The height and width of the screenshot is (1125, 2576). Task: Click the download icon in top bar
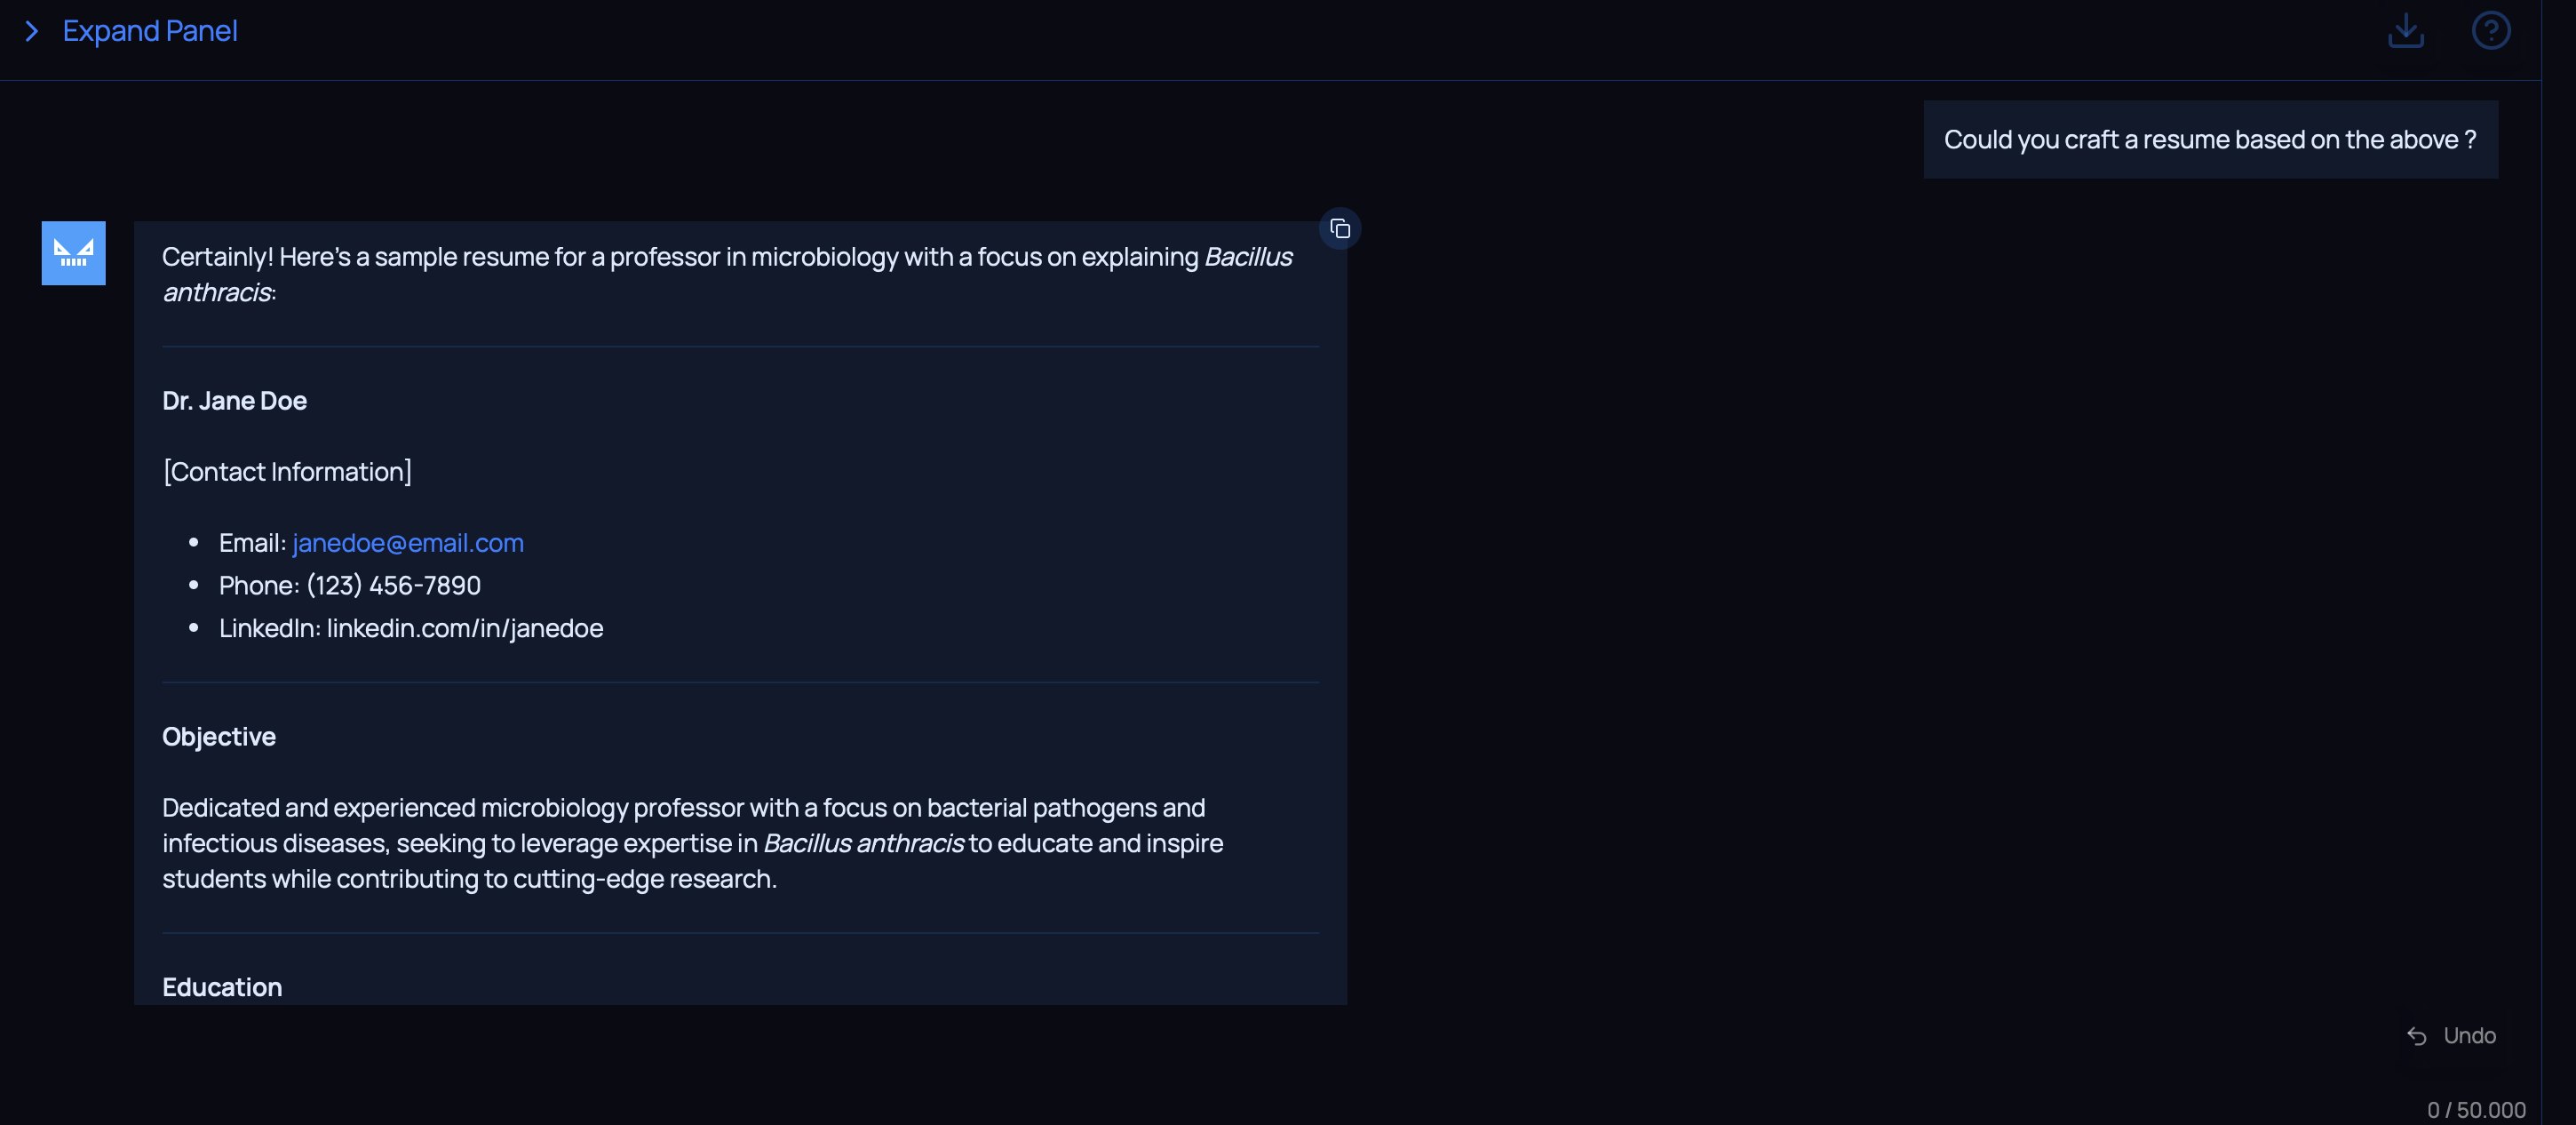coord(2405,30)
